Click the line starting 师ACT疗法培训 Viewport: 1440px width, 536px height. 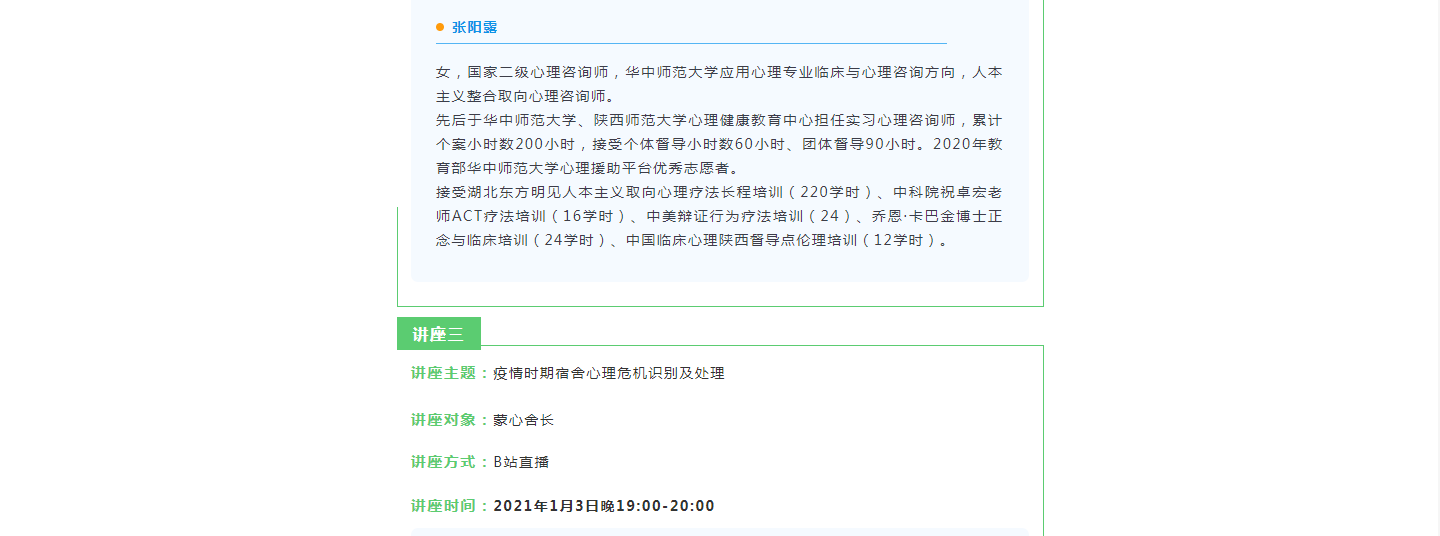719,216
